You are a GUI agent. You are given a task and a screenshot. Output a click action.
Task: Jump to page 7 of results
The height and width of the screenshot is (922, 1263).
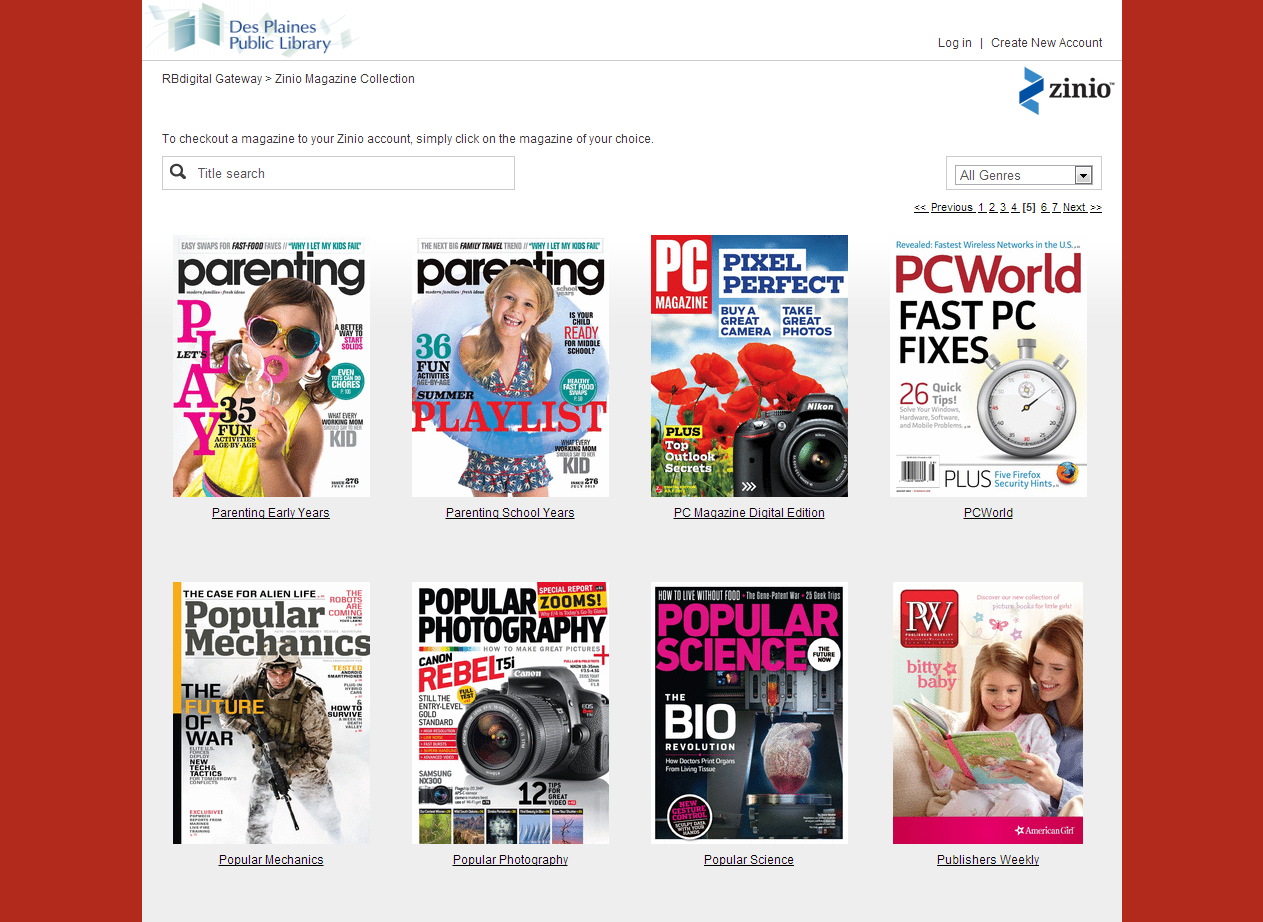(x=1053, y=207)
